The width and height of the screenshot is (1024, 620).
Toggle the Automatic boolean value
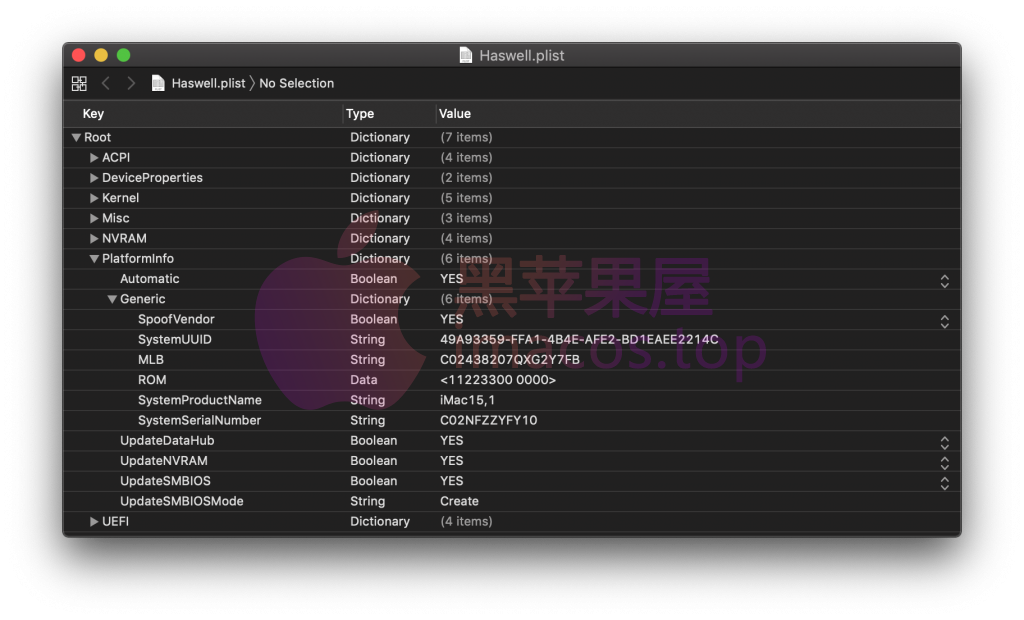944,281
